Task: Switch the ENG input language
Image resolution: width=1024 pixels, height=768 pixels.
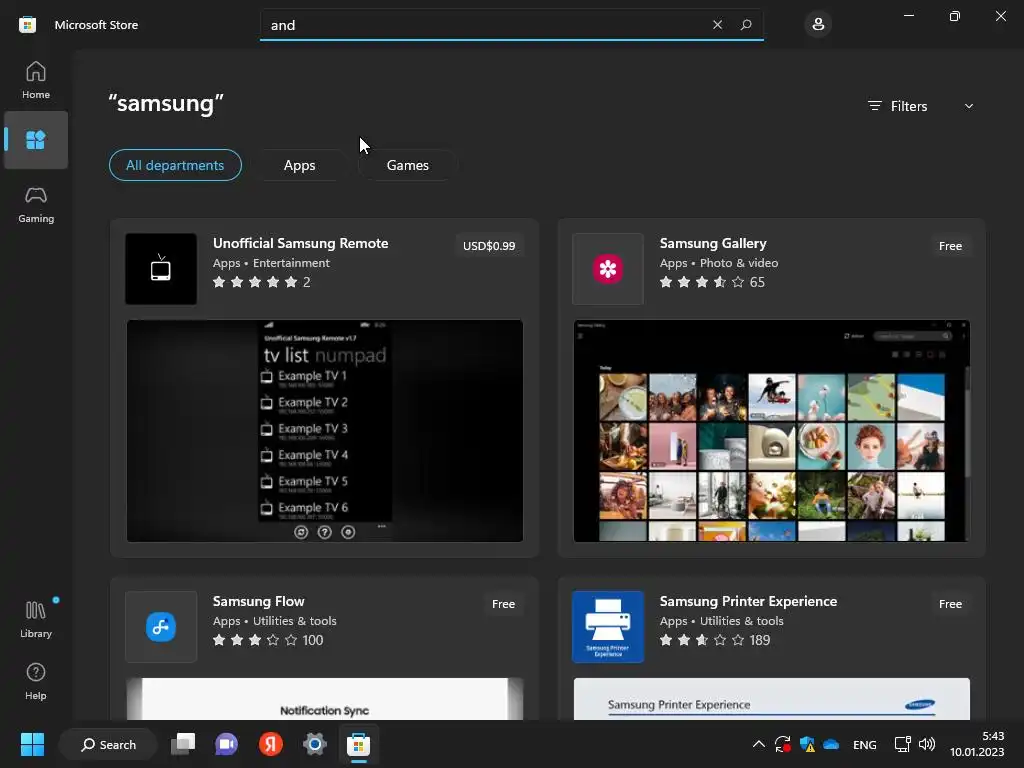Action: coord(865,744)
